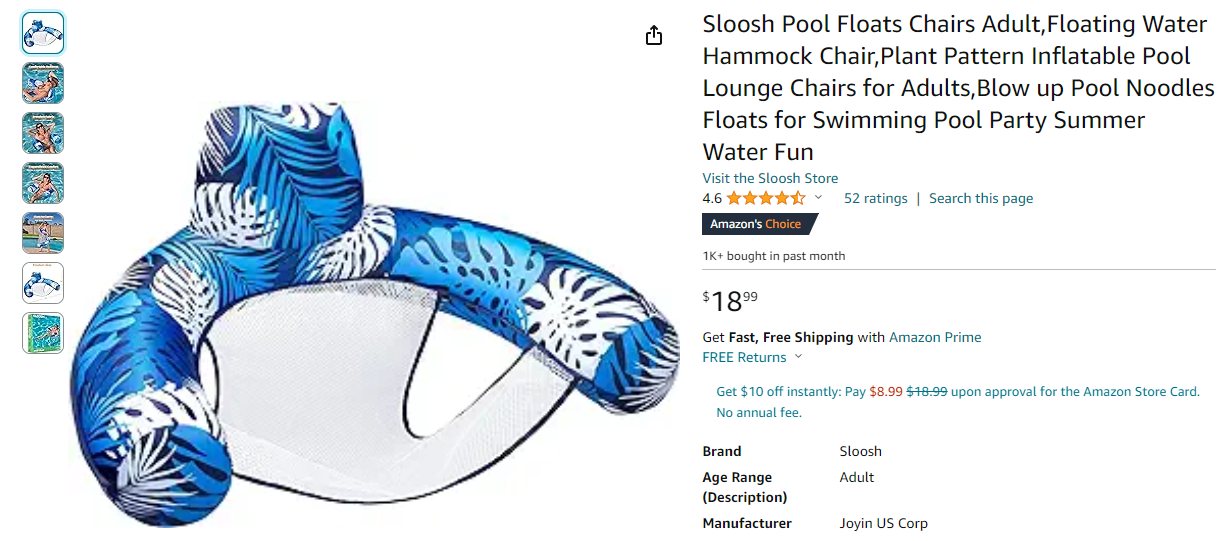Click the Search this page link
Screen dimensions: 1225x541
[980, 198]
